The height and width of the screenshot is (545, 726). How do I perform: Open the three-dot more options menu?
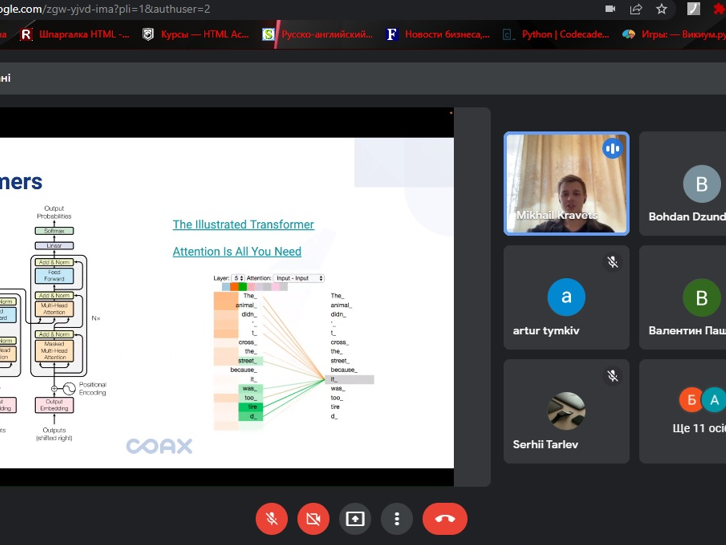(x=397, y=519)
